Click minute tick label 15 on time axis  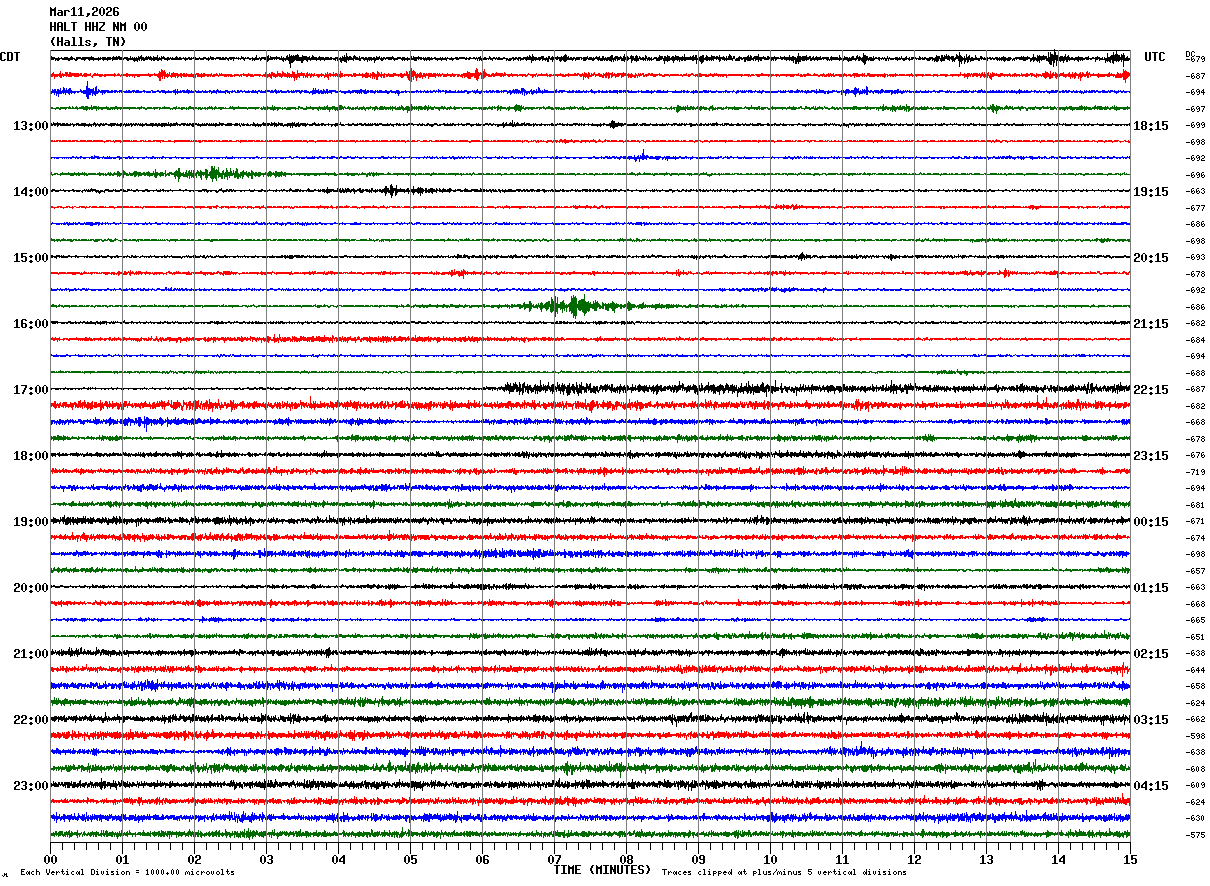pos(1130,859)
